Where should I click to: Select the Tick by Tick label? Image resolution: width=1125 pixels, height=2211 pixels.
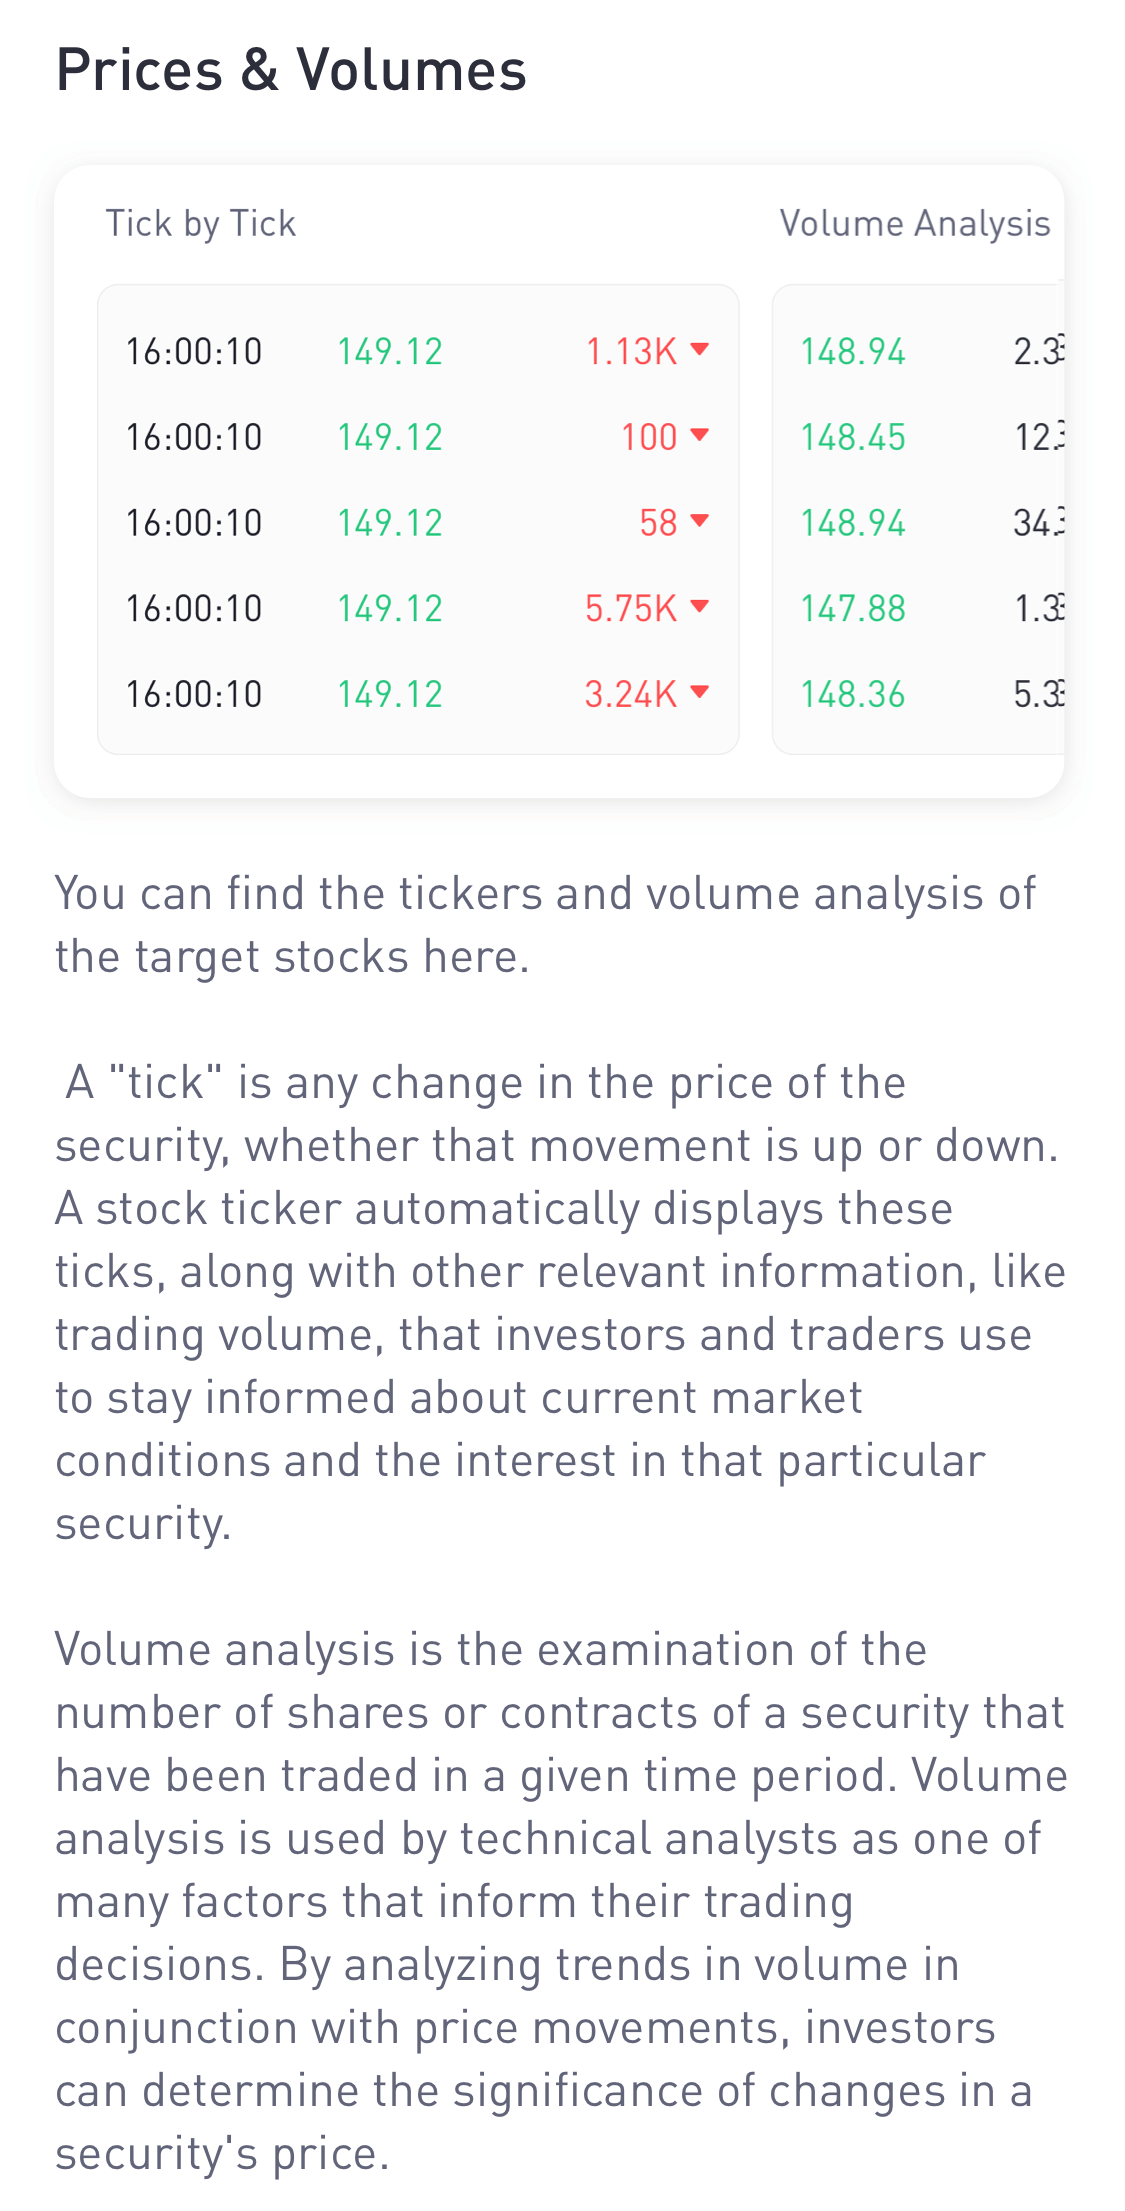pyautogui.click(x=201, y=224)
